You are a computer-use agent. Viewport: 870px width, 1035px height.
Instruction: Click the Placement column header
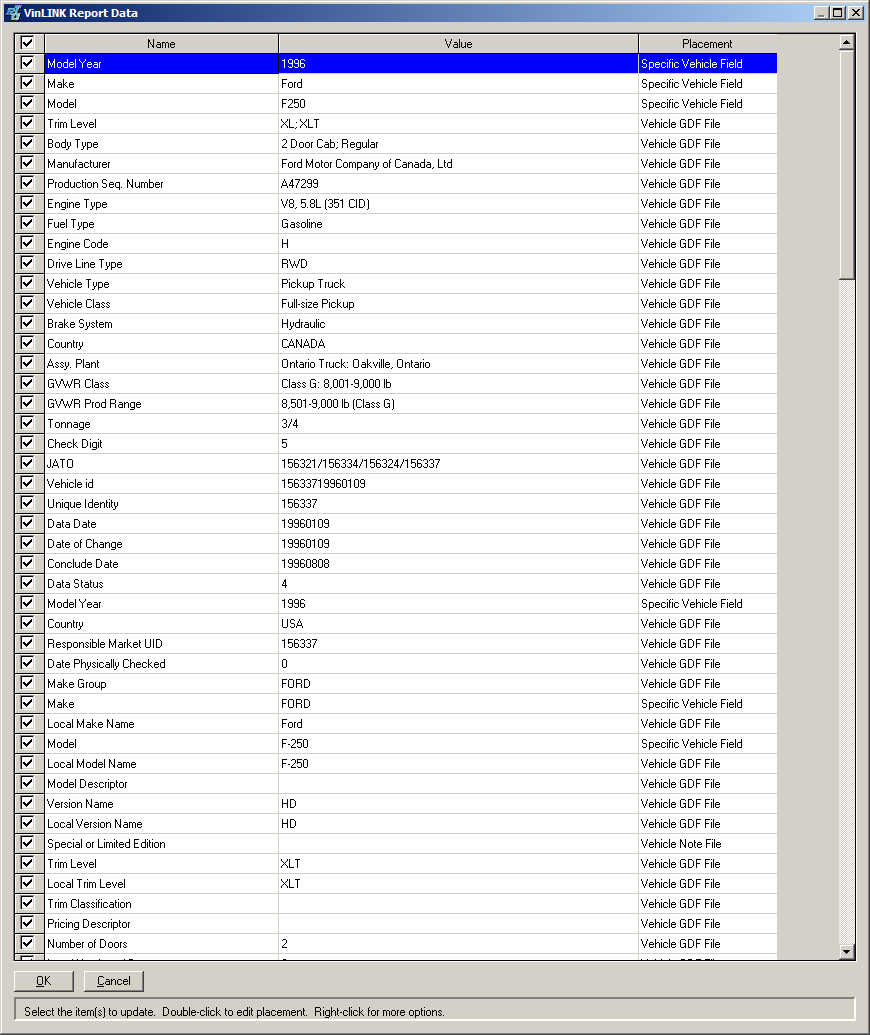pos(707,44)
